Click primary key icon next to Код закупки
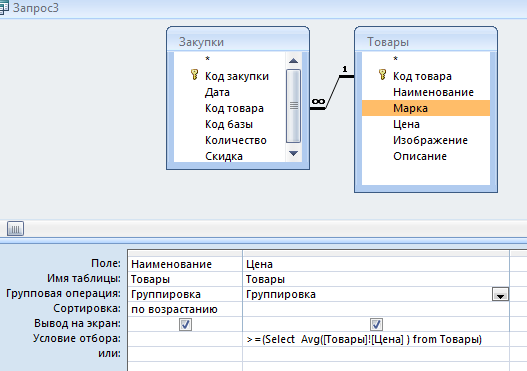The width and height of the screenshot is (527, 371). [194, 75]
